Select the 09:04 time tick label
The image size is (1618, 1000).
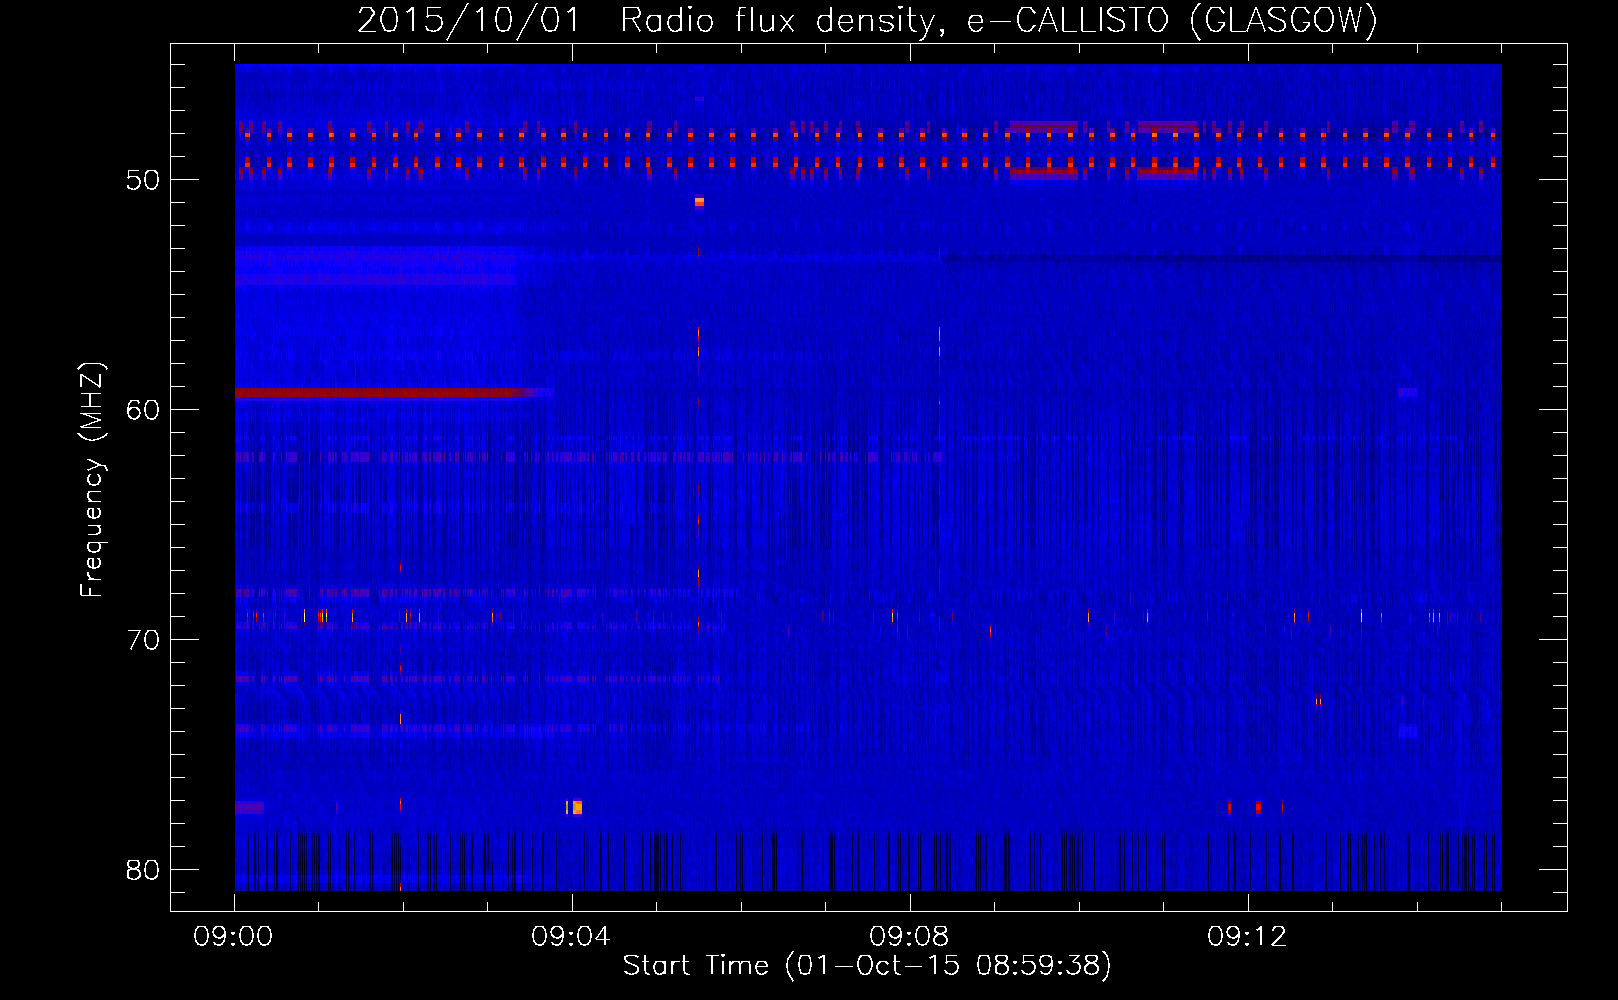point(572,937)
